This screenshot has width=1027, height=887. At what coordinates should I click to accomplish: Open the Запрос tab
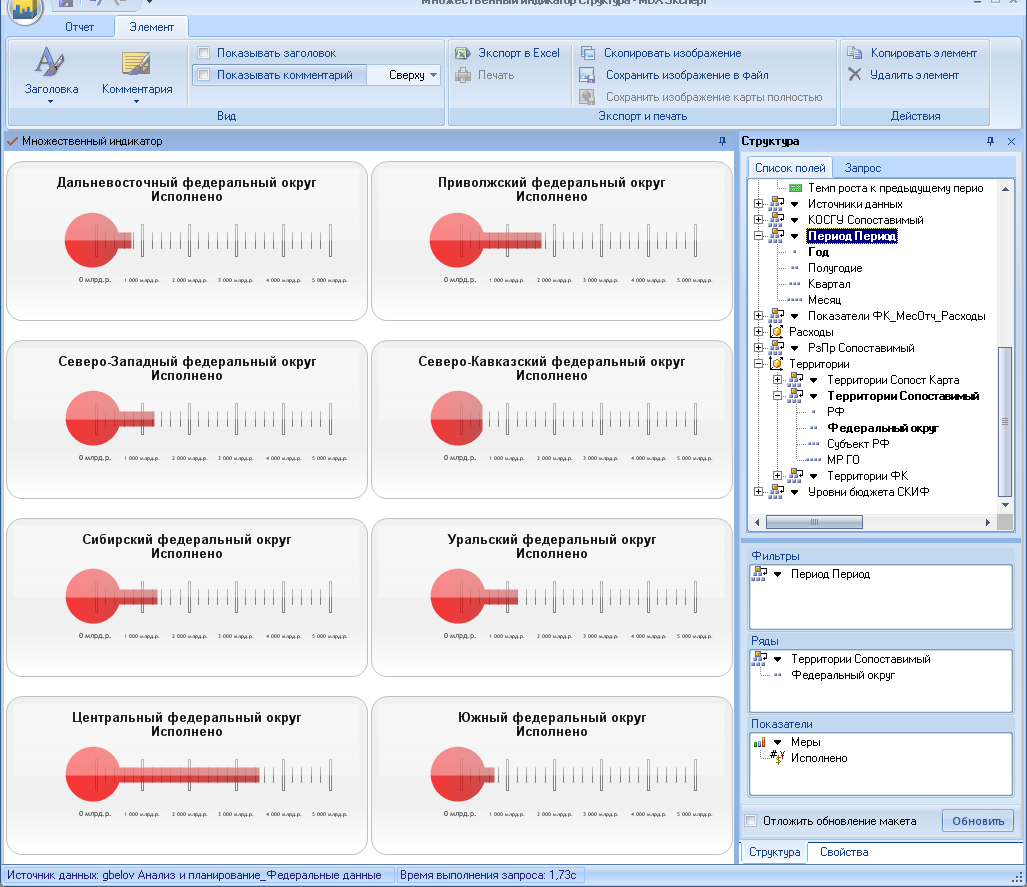coord(863,168)
